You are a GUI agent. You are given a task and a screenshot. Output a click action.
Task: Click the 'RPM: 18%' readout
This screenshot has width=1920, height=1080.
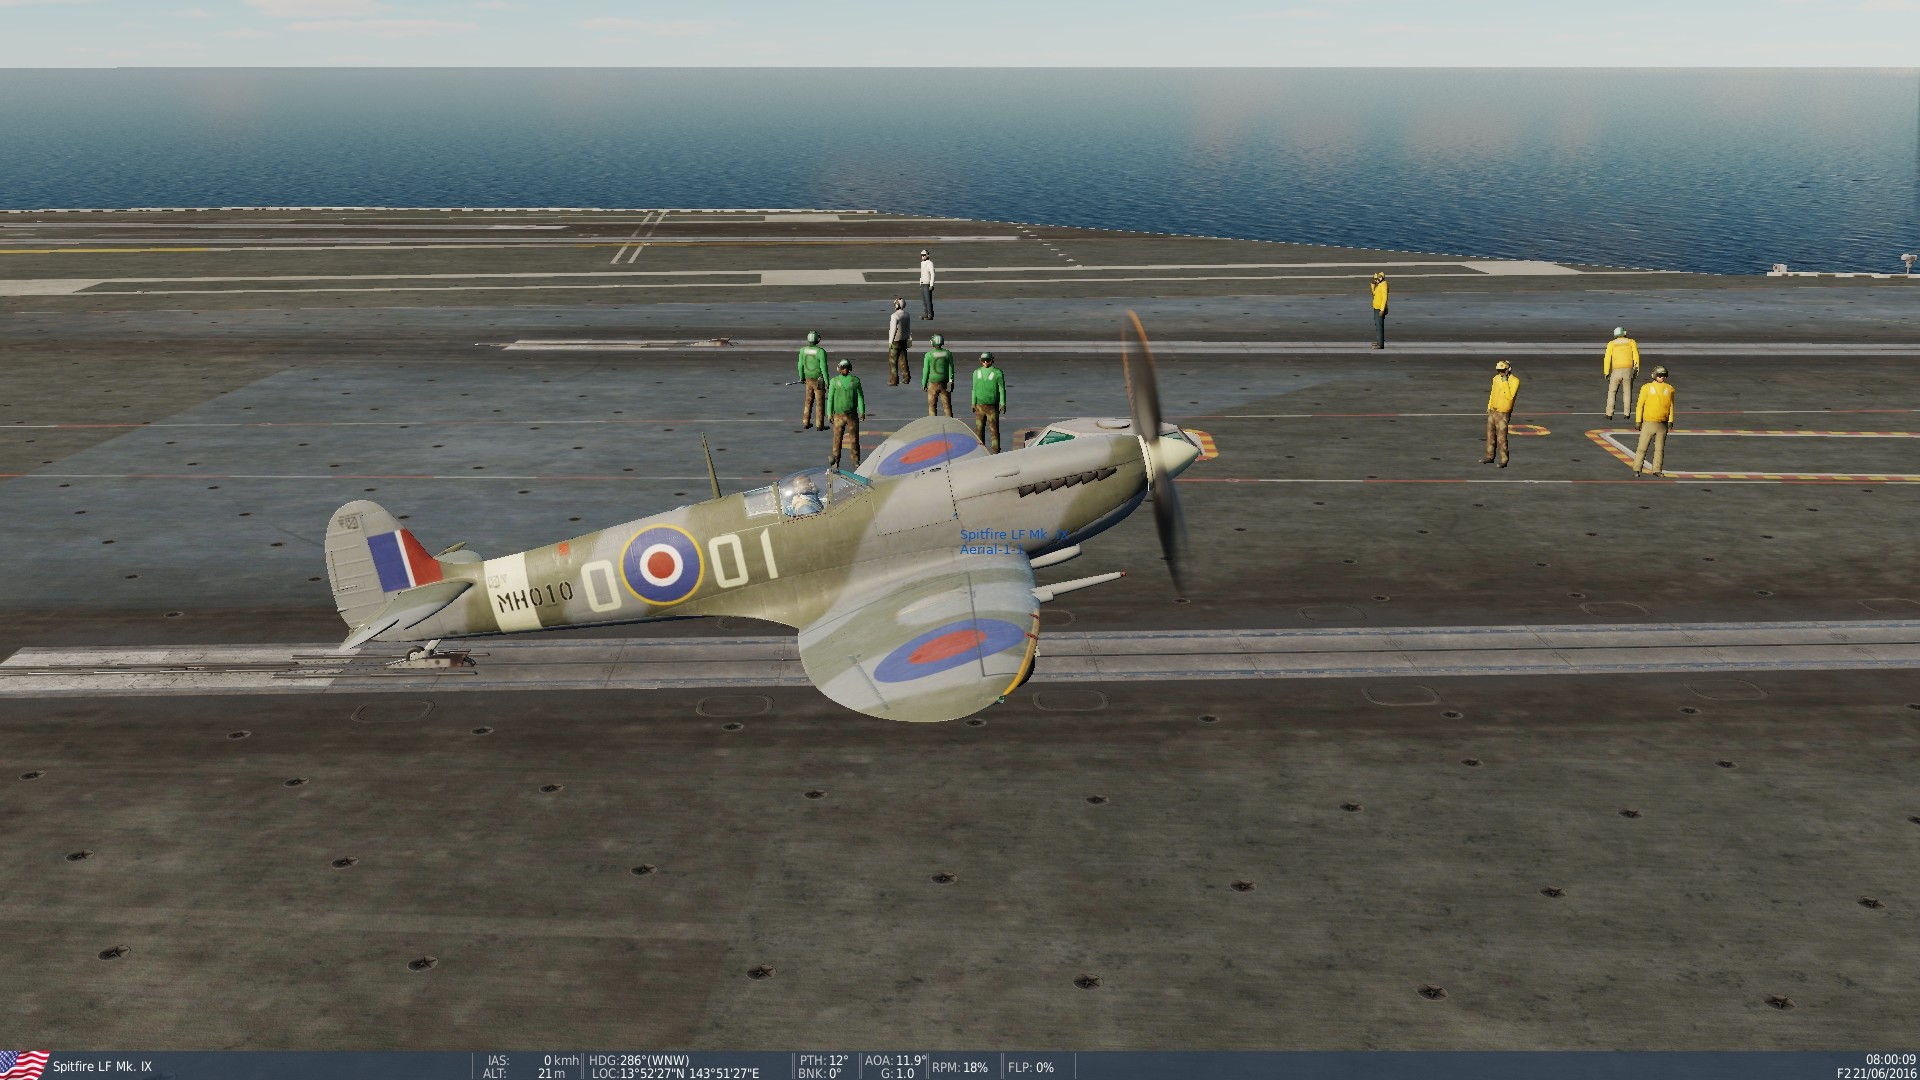[x=960, y=1067]
